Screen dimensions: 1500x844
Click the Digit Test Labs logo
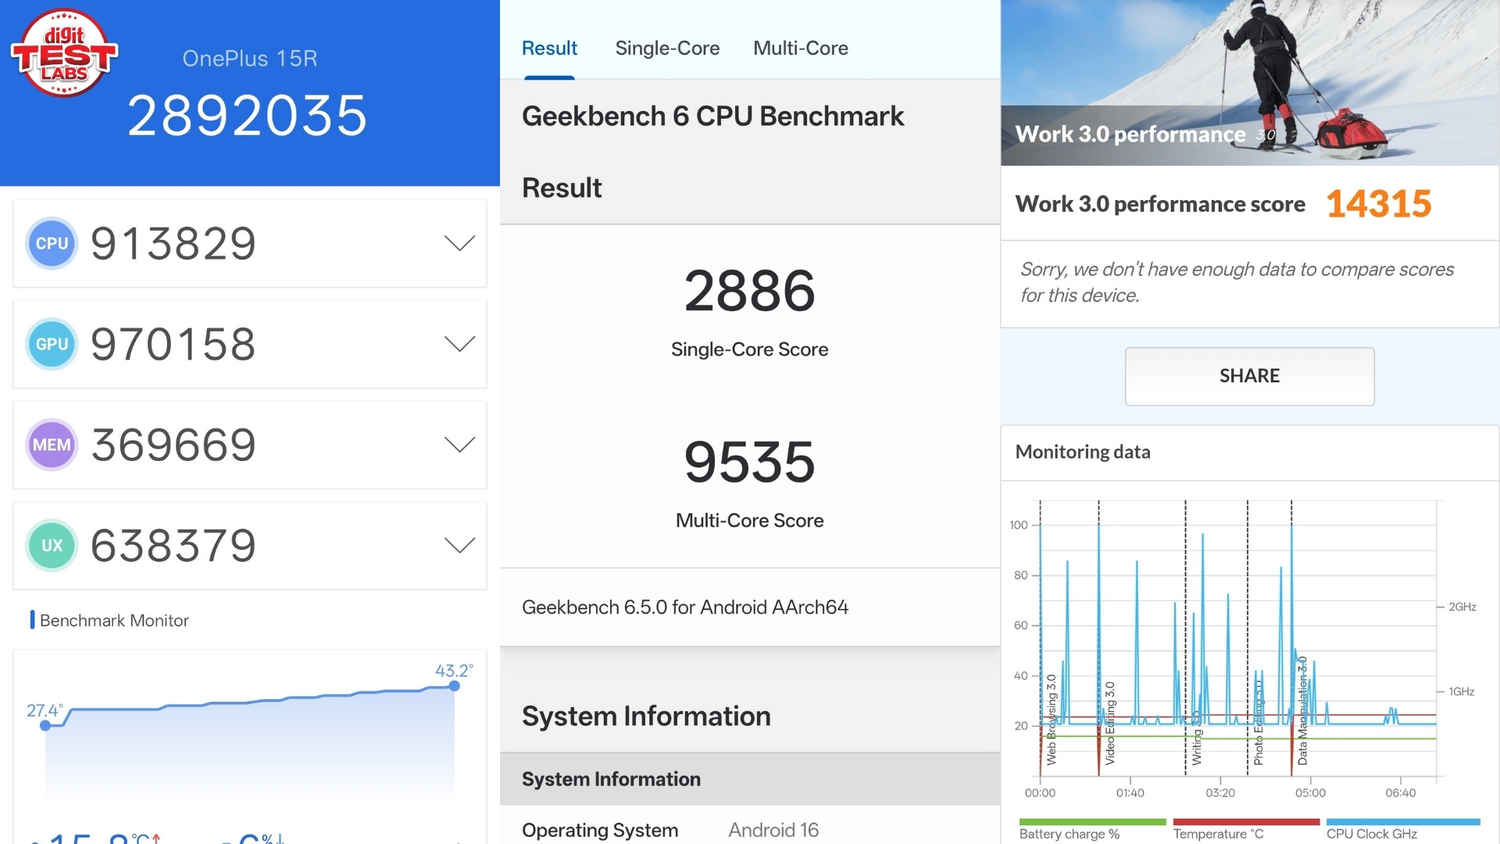pyautogui.click(x=64, y=53)
